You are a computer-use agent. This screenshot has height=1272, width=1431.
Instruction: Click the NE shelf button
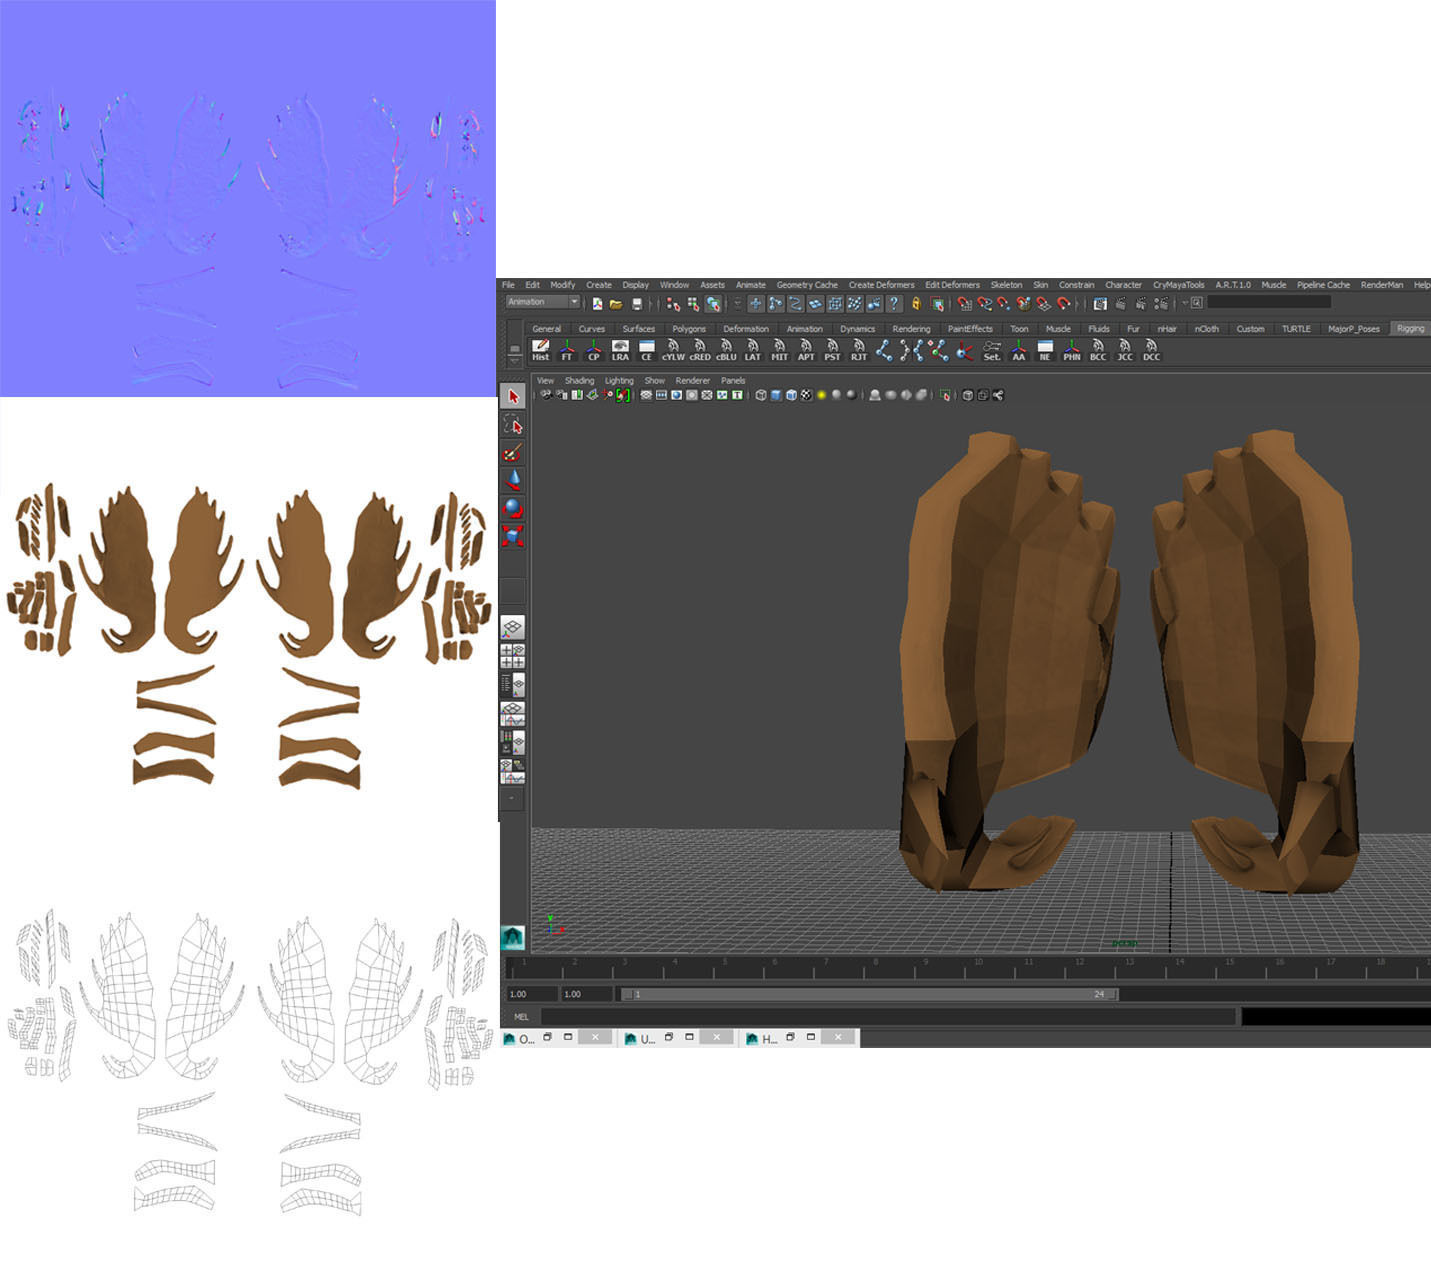(x=1045, y=350)
